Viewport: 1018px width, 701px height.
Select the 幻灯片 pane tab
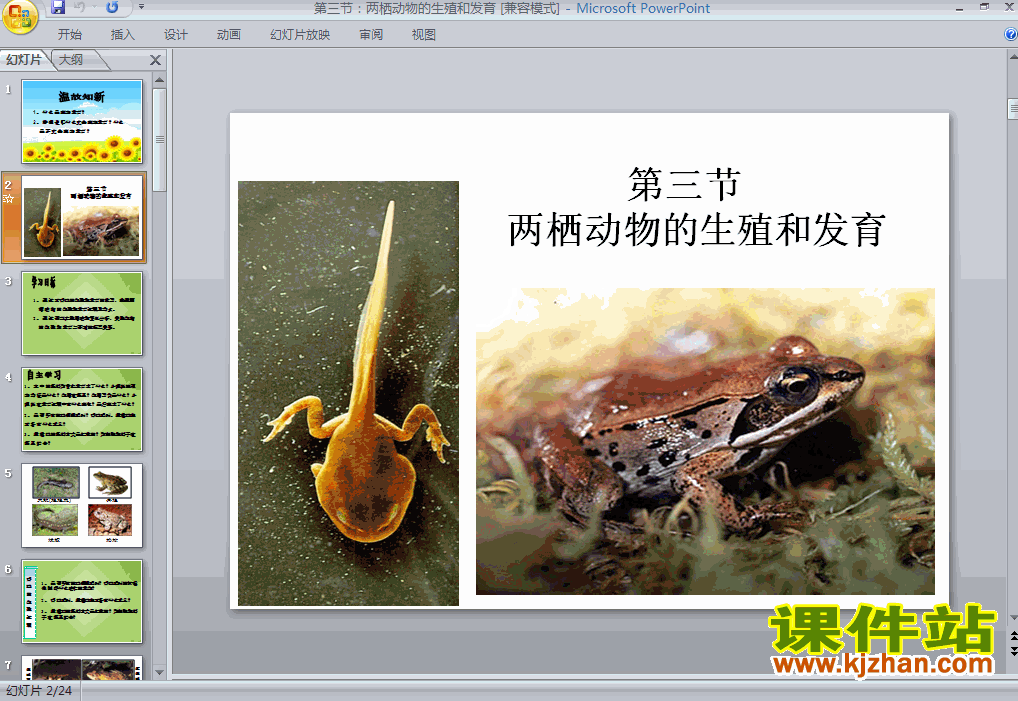point(24,60)
